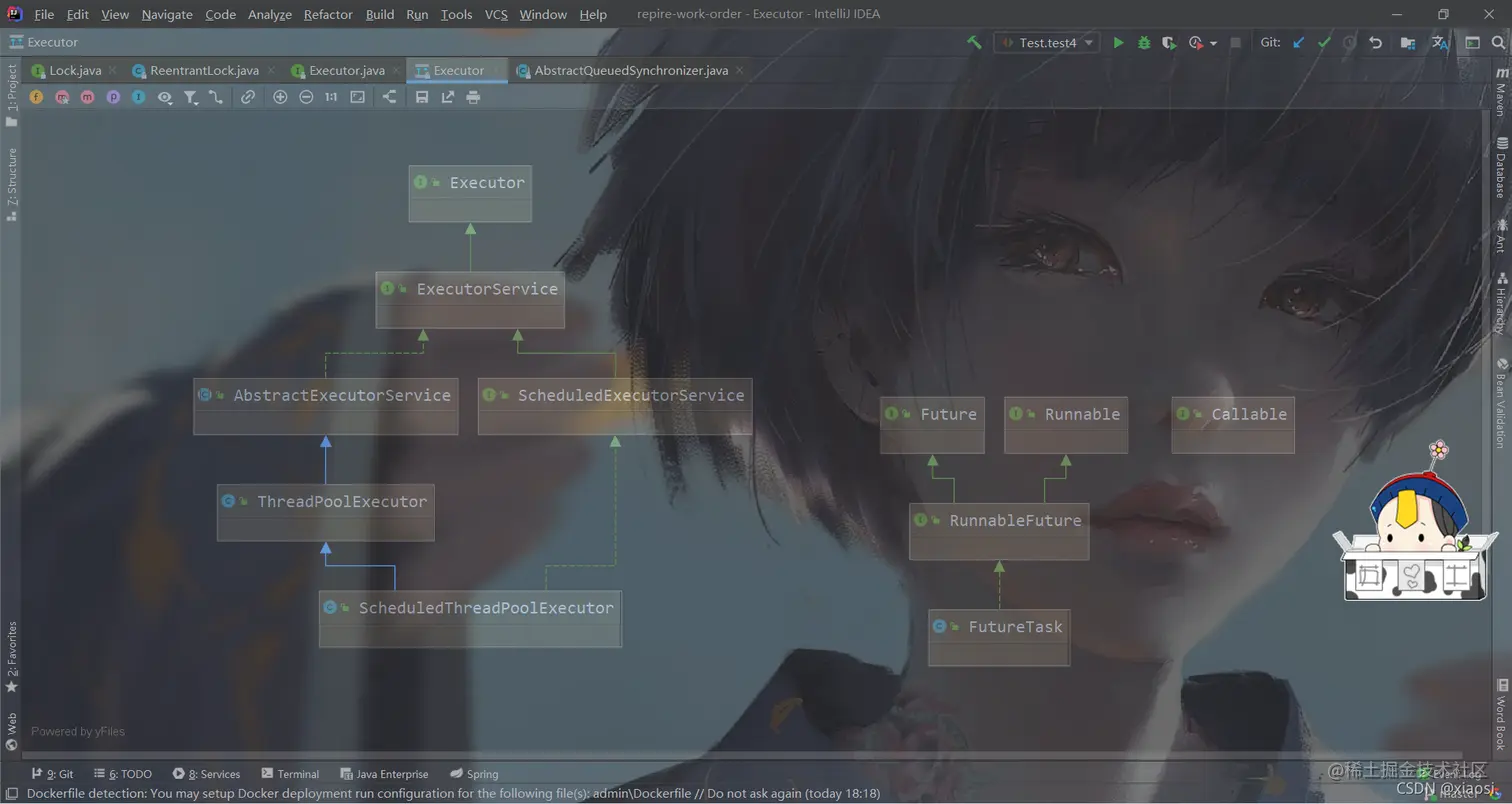Open the funnel scope filter dropdown

click(x=190, y=97)
